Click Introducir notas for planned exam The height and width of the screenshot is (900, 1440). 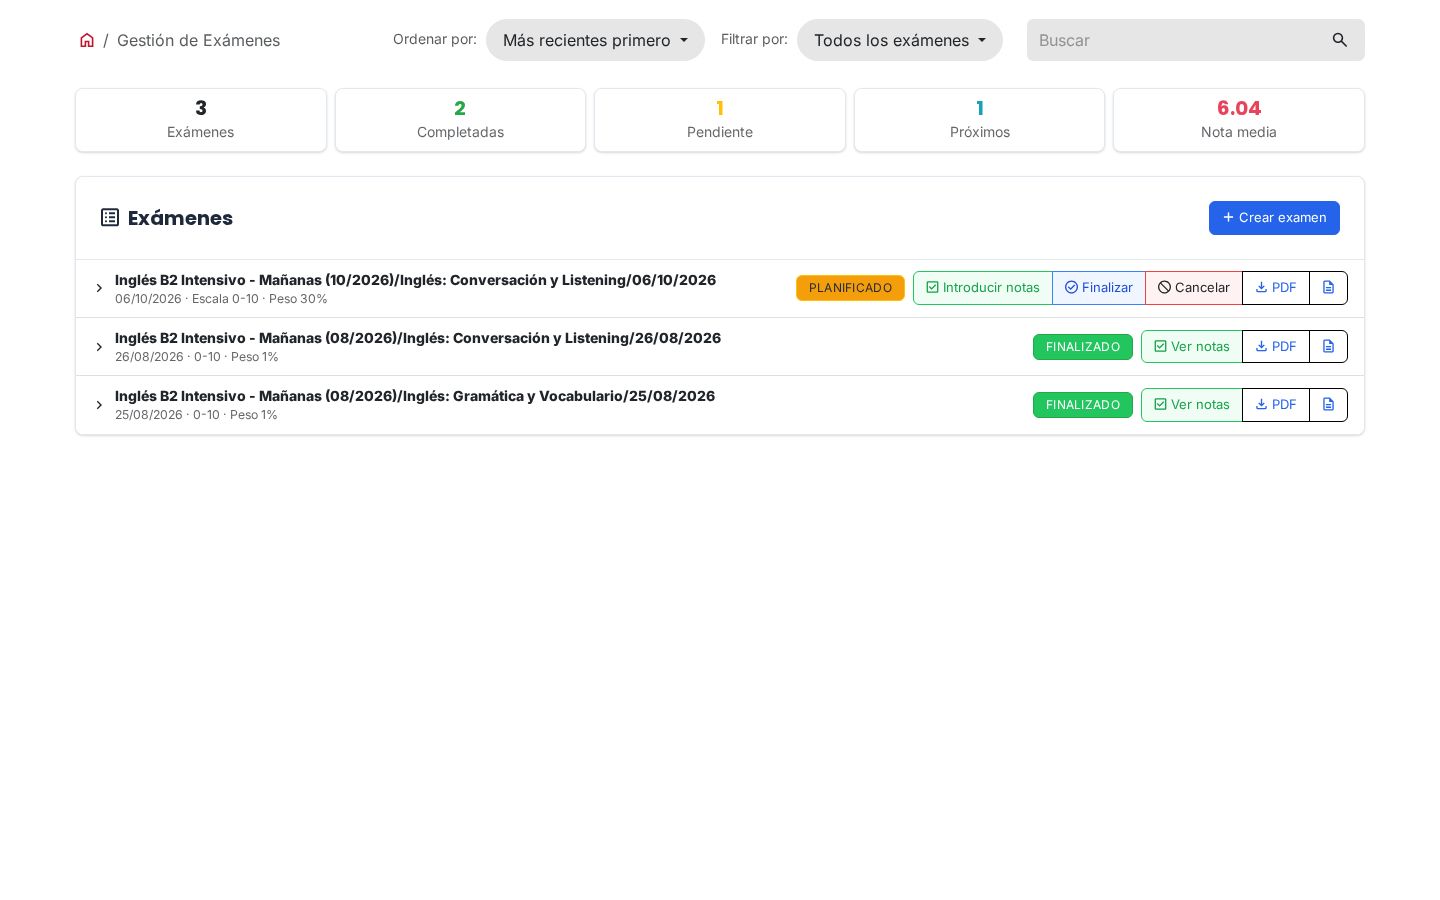click(983, 288)
